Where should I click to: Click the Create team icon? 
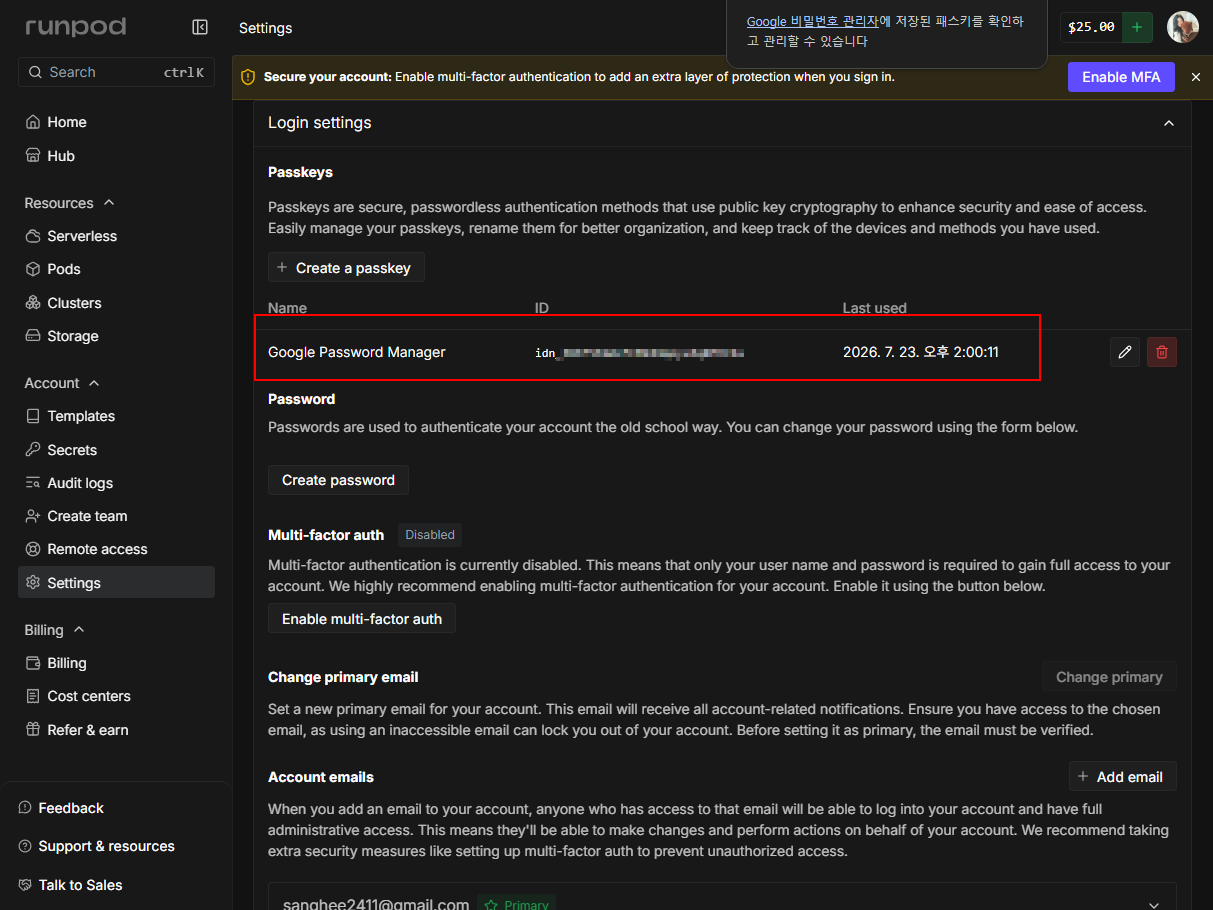tap(32, 516)
